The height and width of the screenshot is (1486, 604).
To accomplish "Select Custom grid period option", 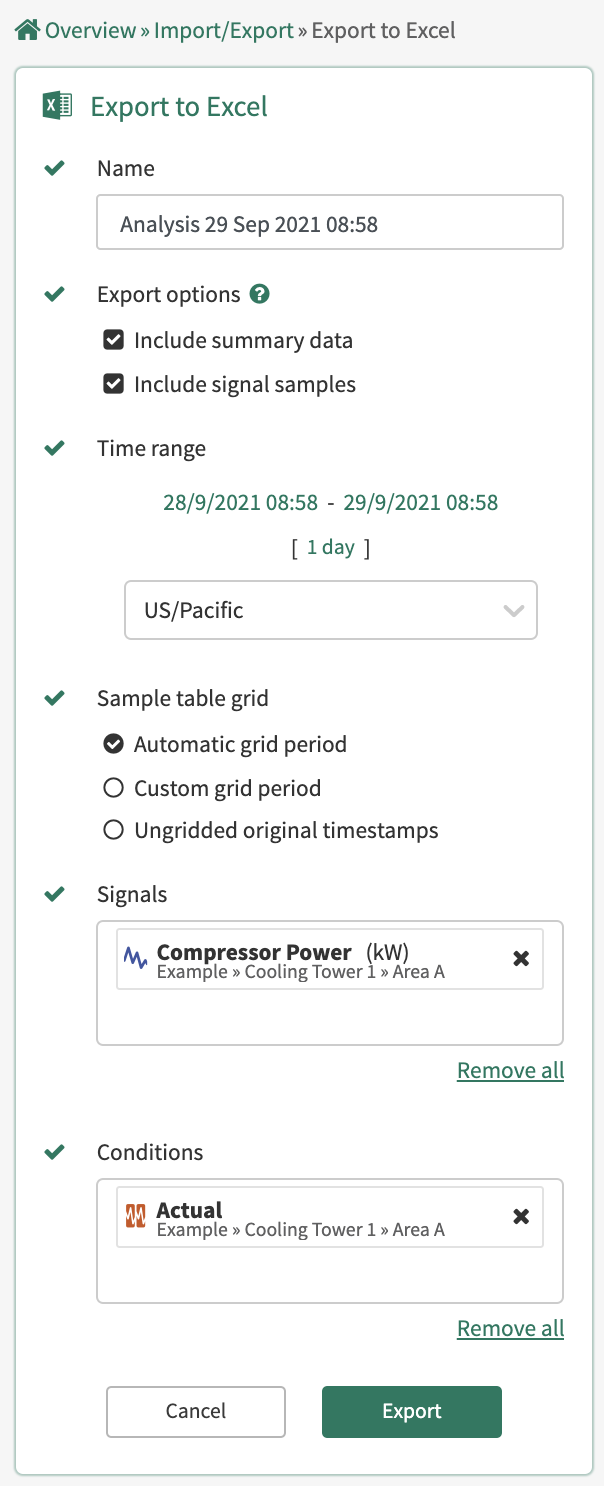I will tap(114, 788).
